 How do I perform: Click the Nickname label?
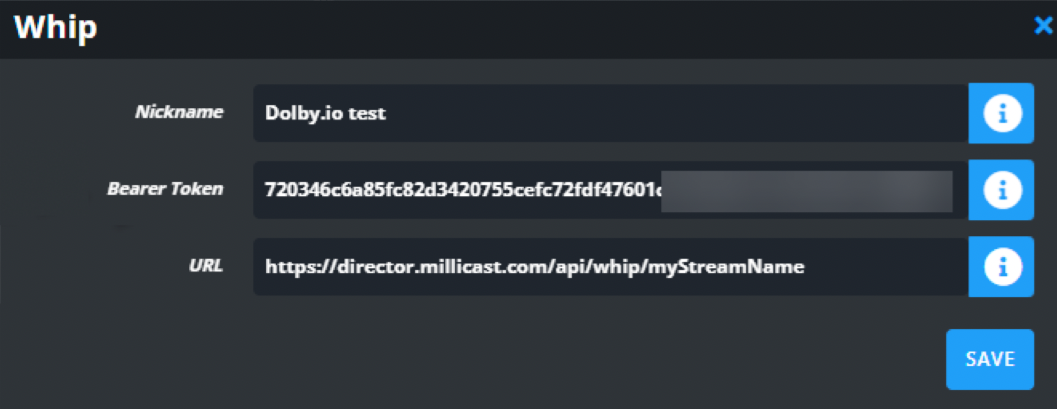(179, 112)
